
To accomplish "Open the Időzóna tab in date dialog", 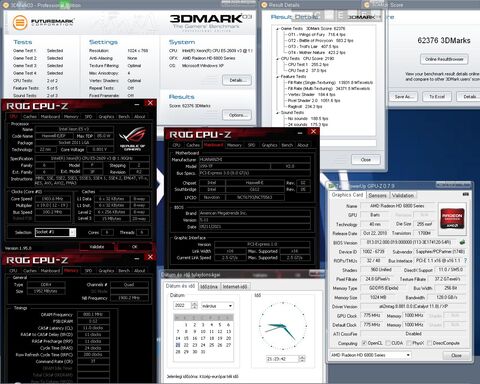I will 209,287.
